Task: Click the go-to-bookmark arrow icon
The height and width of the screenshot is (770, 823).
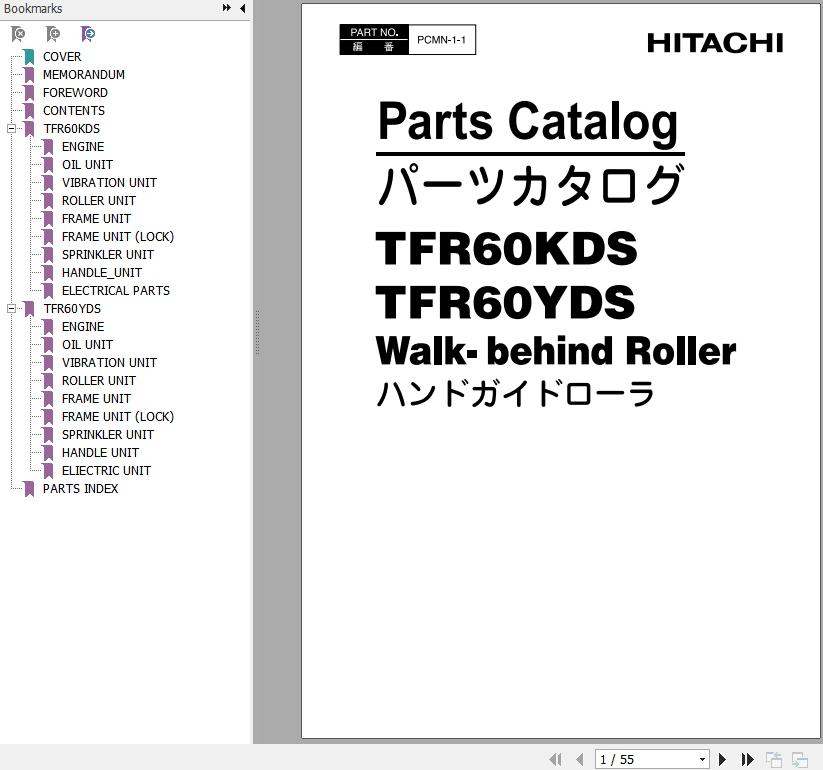Action: pyautogui.click(x=88, y=34)
